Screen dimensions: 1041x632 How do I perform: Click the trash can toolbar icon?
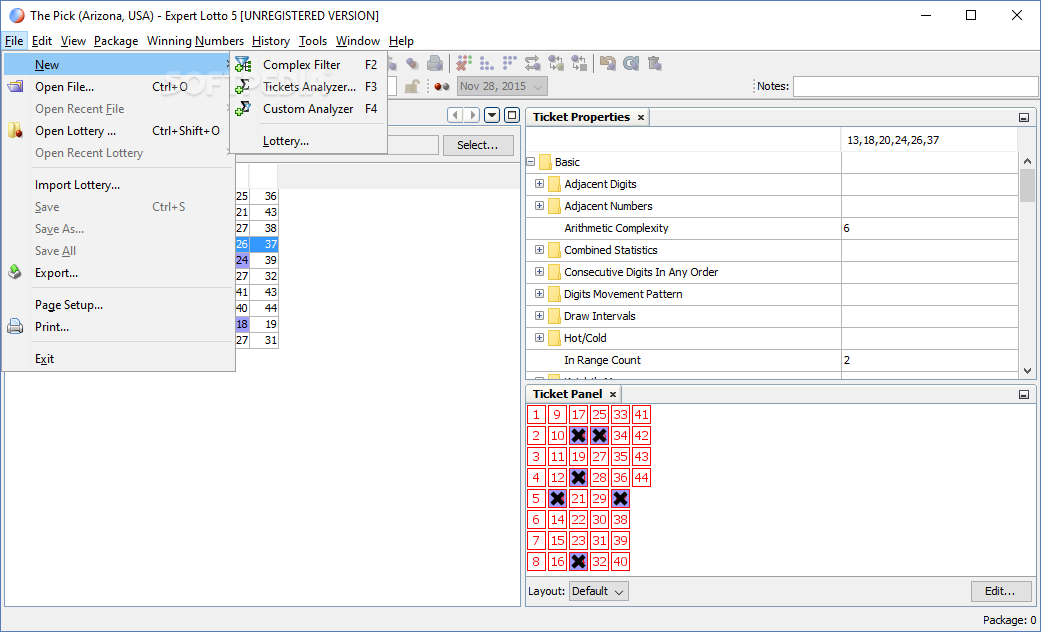[x=654, y=64]
